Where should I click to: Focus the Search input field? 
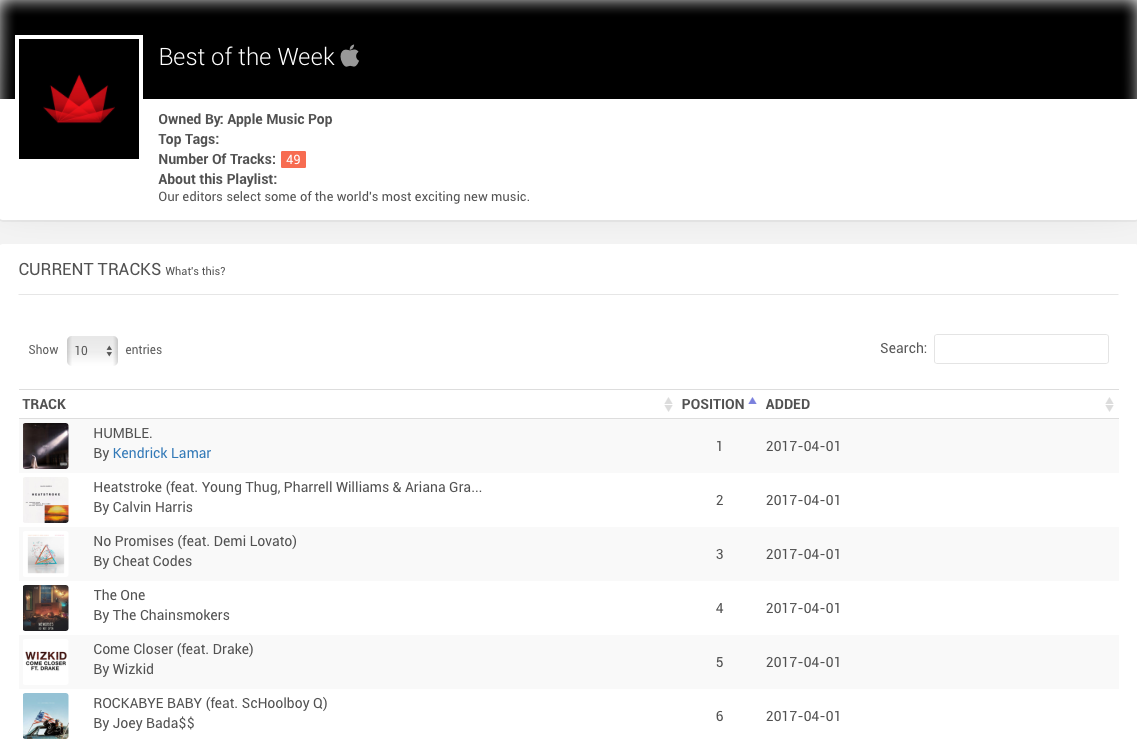coord(1021,349)
